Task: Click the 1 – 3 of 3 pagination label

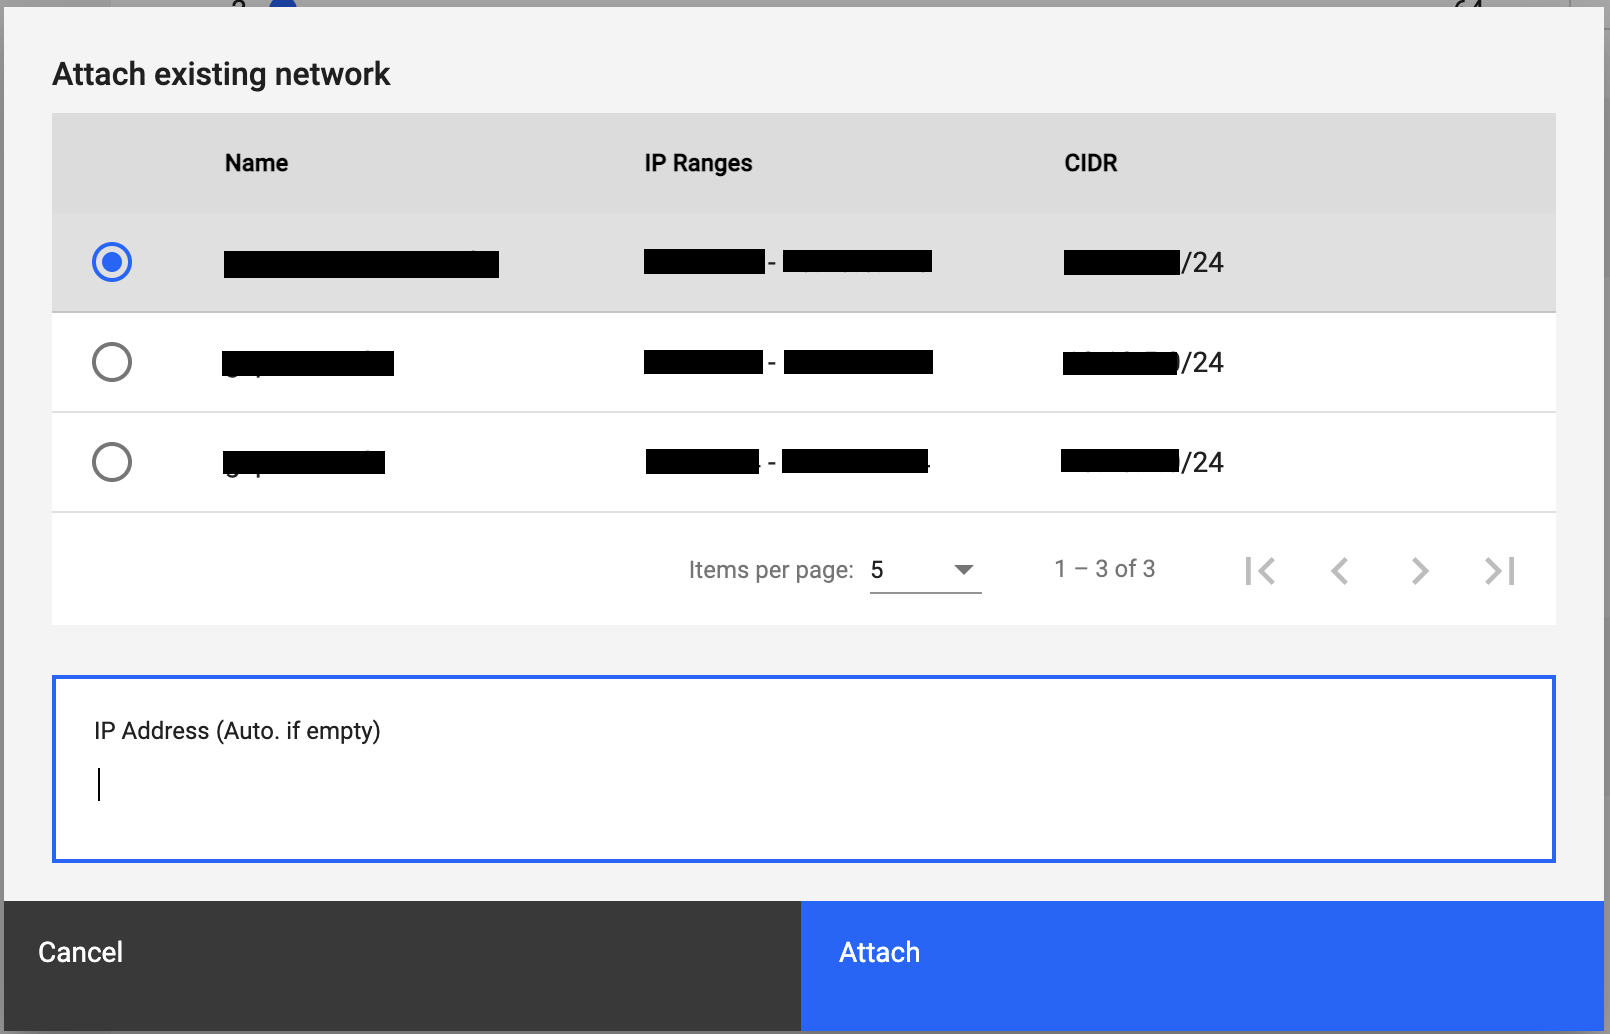Action: pos(1104,568)
